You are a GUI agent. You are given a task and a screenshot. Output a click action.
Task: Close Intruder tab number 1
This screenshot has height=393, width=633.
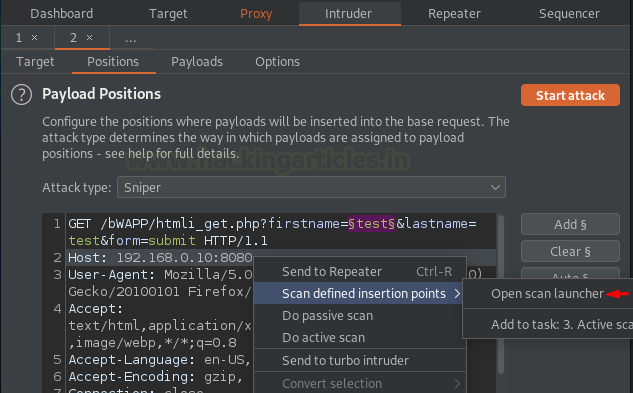pyautogui.click(x=35, y=38)
